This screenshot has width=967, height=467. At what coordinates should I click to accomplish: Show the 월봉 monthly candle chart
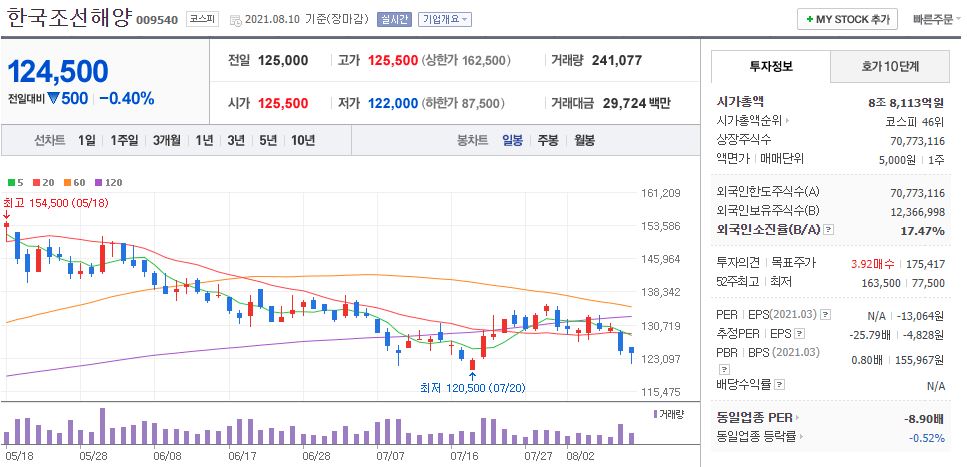point(584,141)
